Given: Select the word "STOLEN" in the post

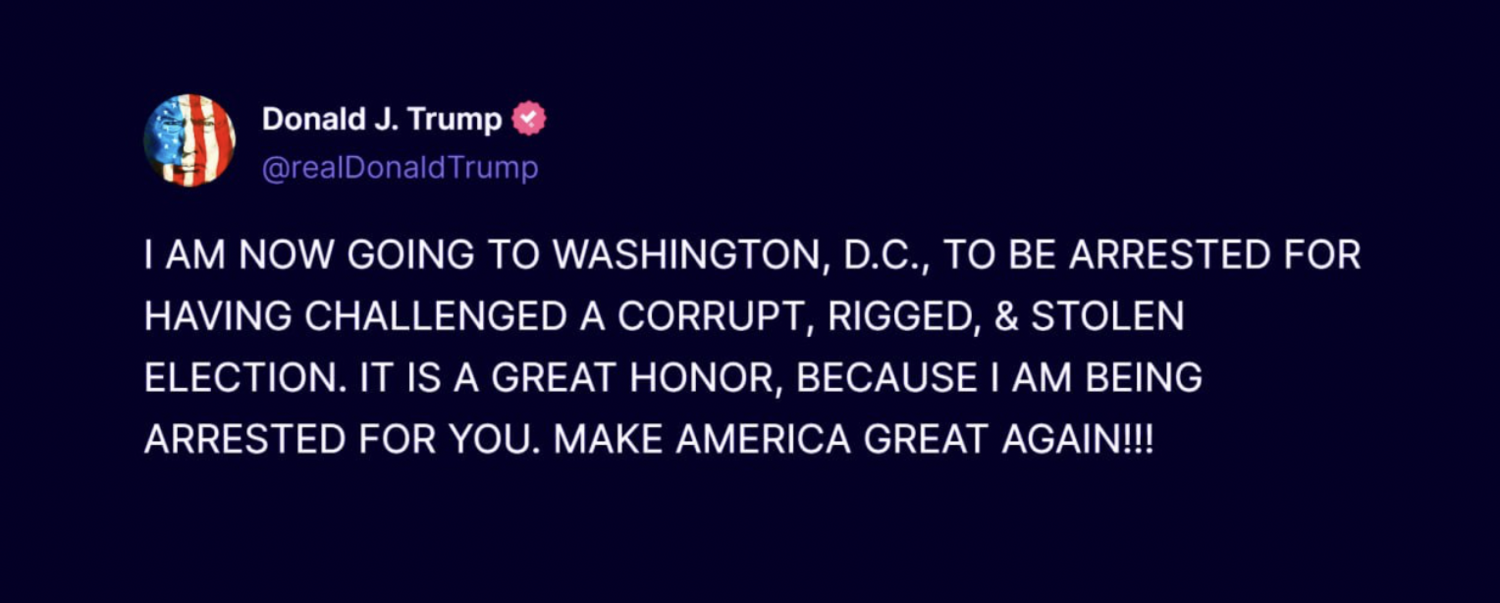Looking at the screenshot, I should coord(1107,317).
